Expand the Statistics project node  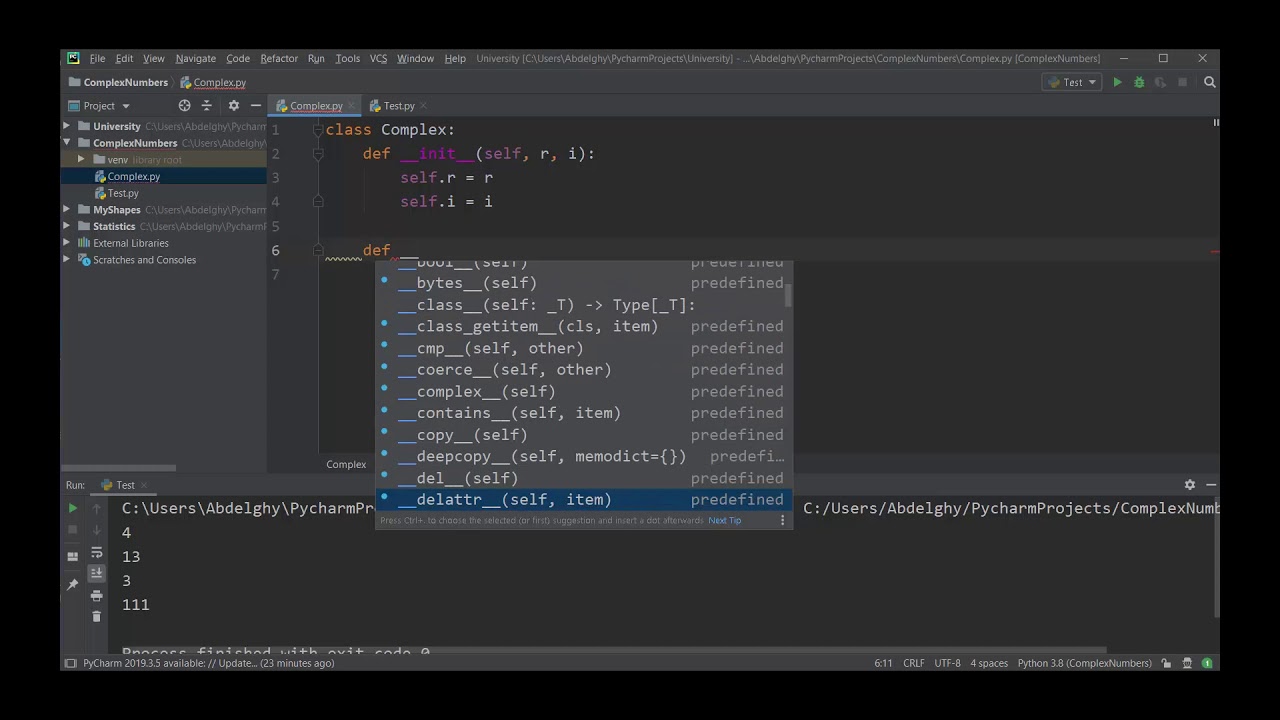67,226
